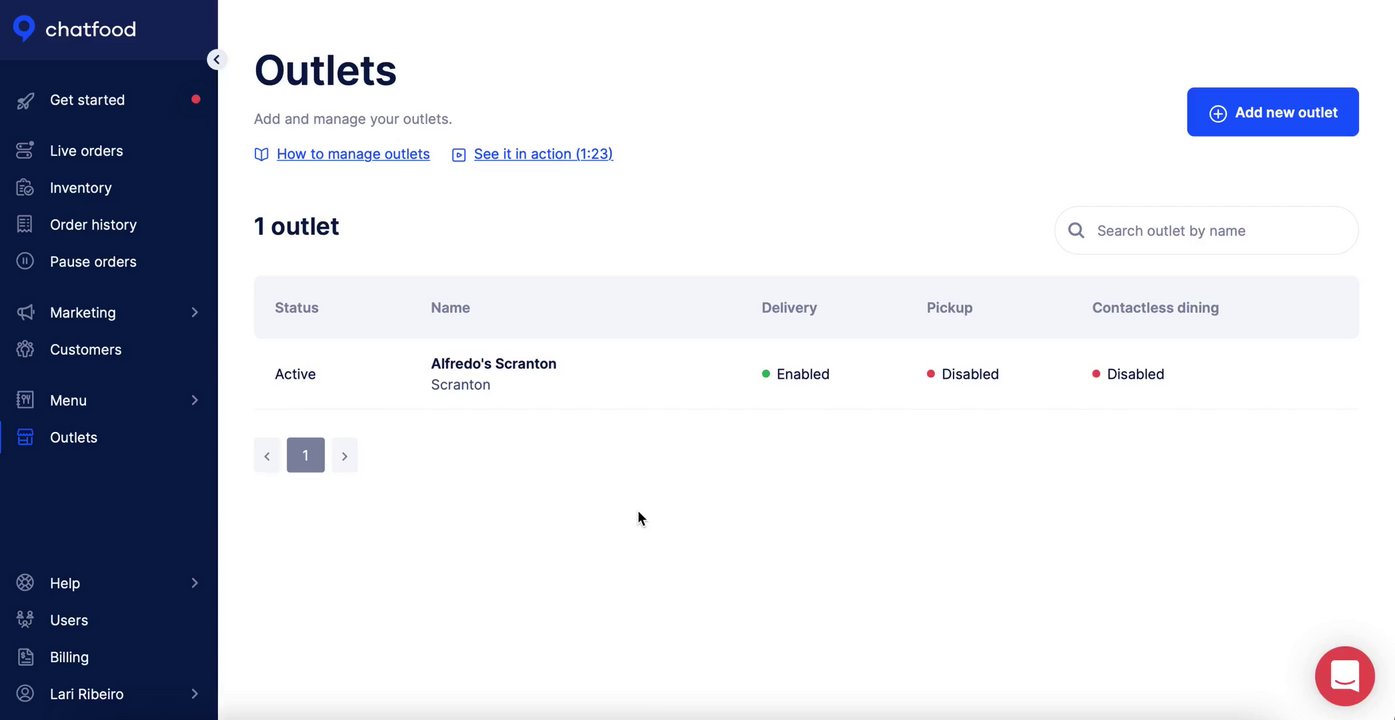
Task: Click the Pause orders icon
Action: click(x=26, y=262)
